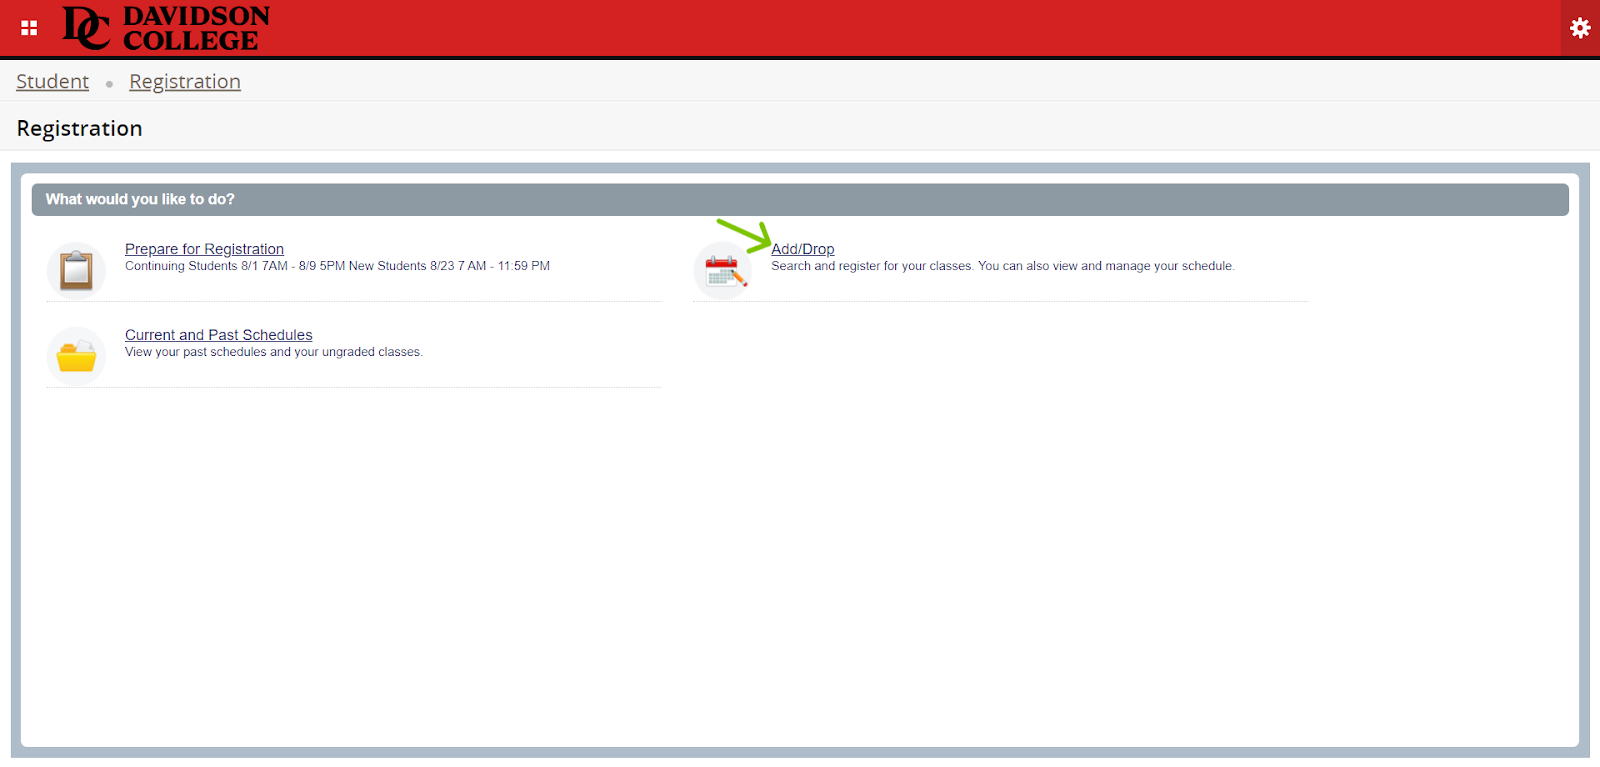
Task: Click the empty red header bar area
Action: click(x=900, y=28)
